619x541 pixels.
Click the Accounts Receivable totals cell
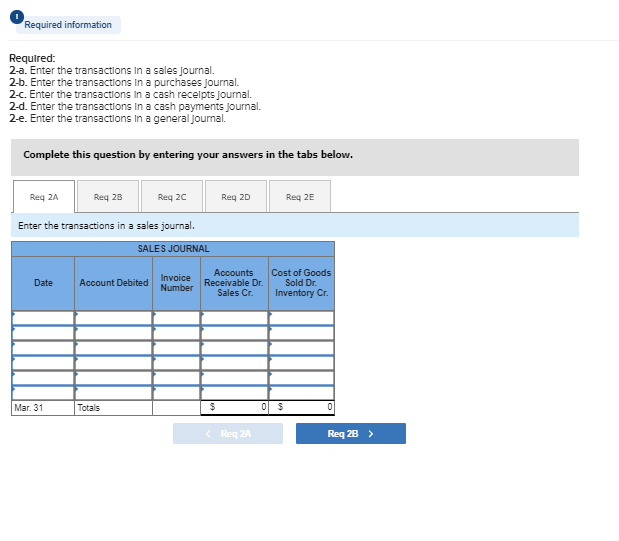[x=234, y=407]
